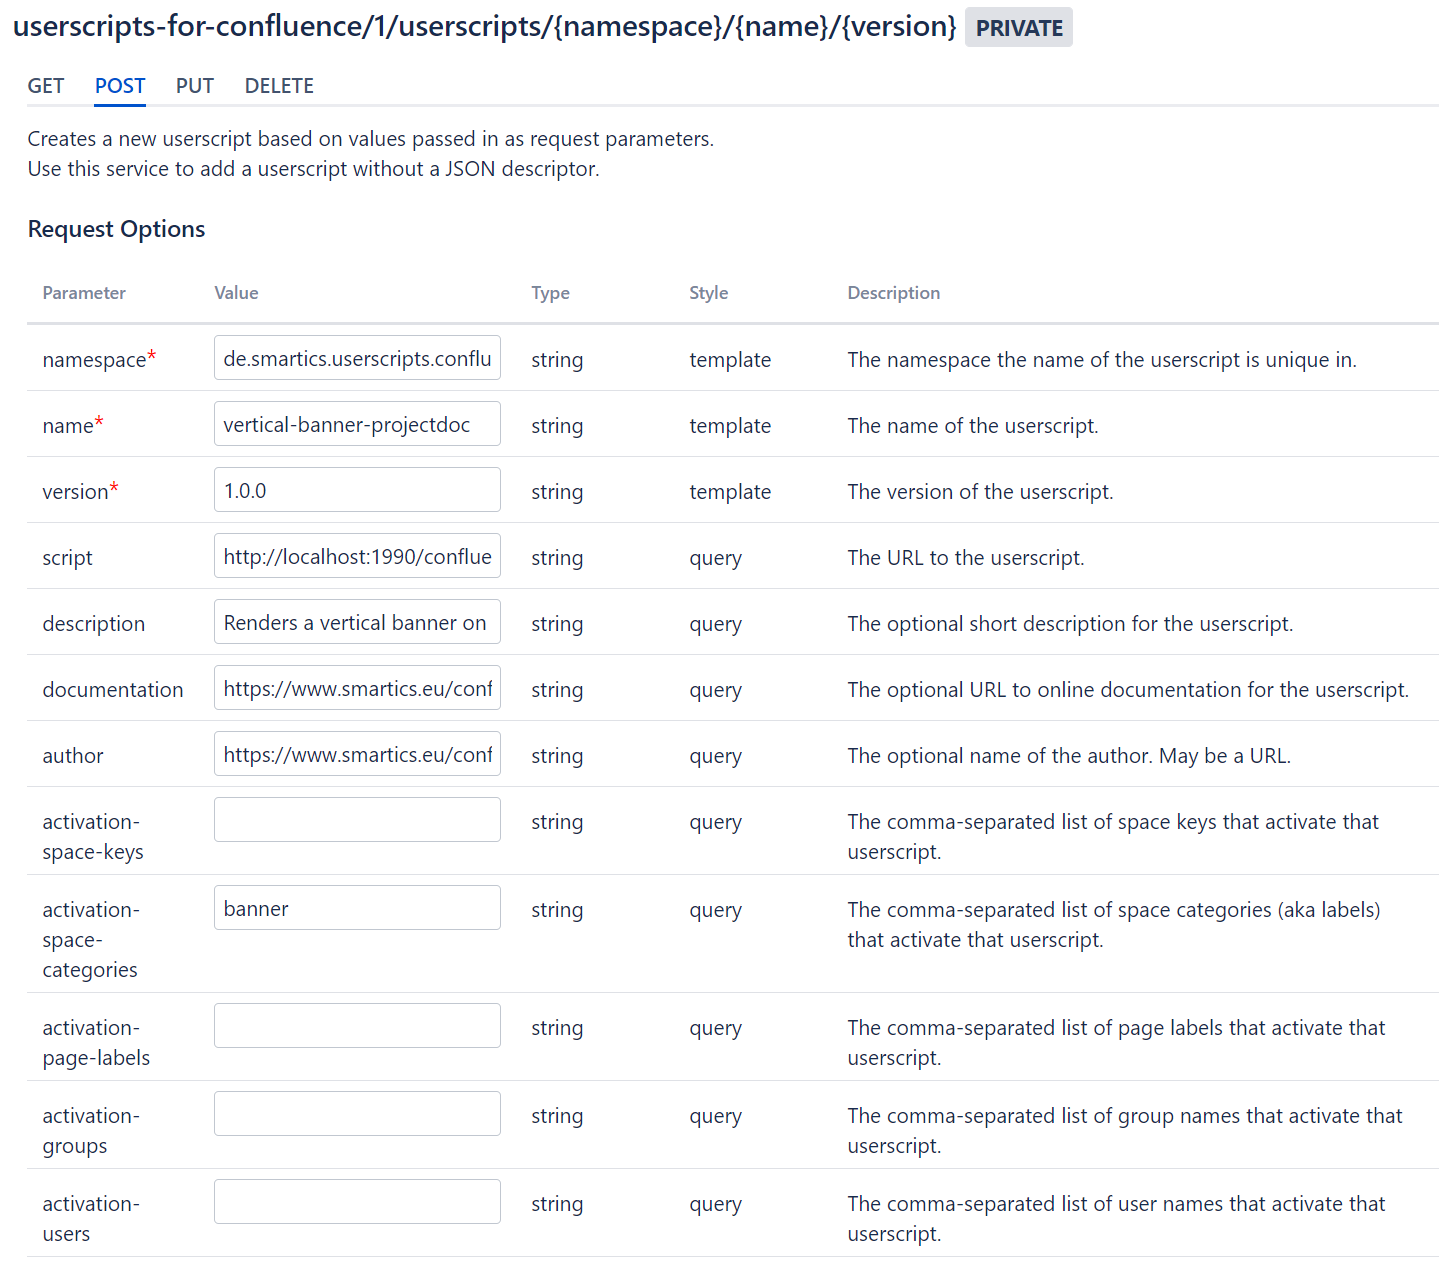This screenshot has width=1439, height=1273.
Task: Select the empty activation-groups field
Action: click(356, 1113)
